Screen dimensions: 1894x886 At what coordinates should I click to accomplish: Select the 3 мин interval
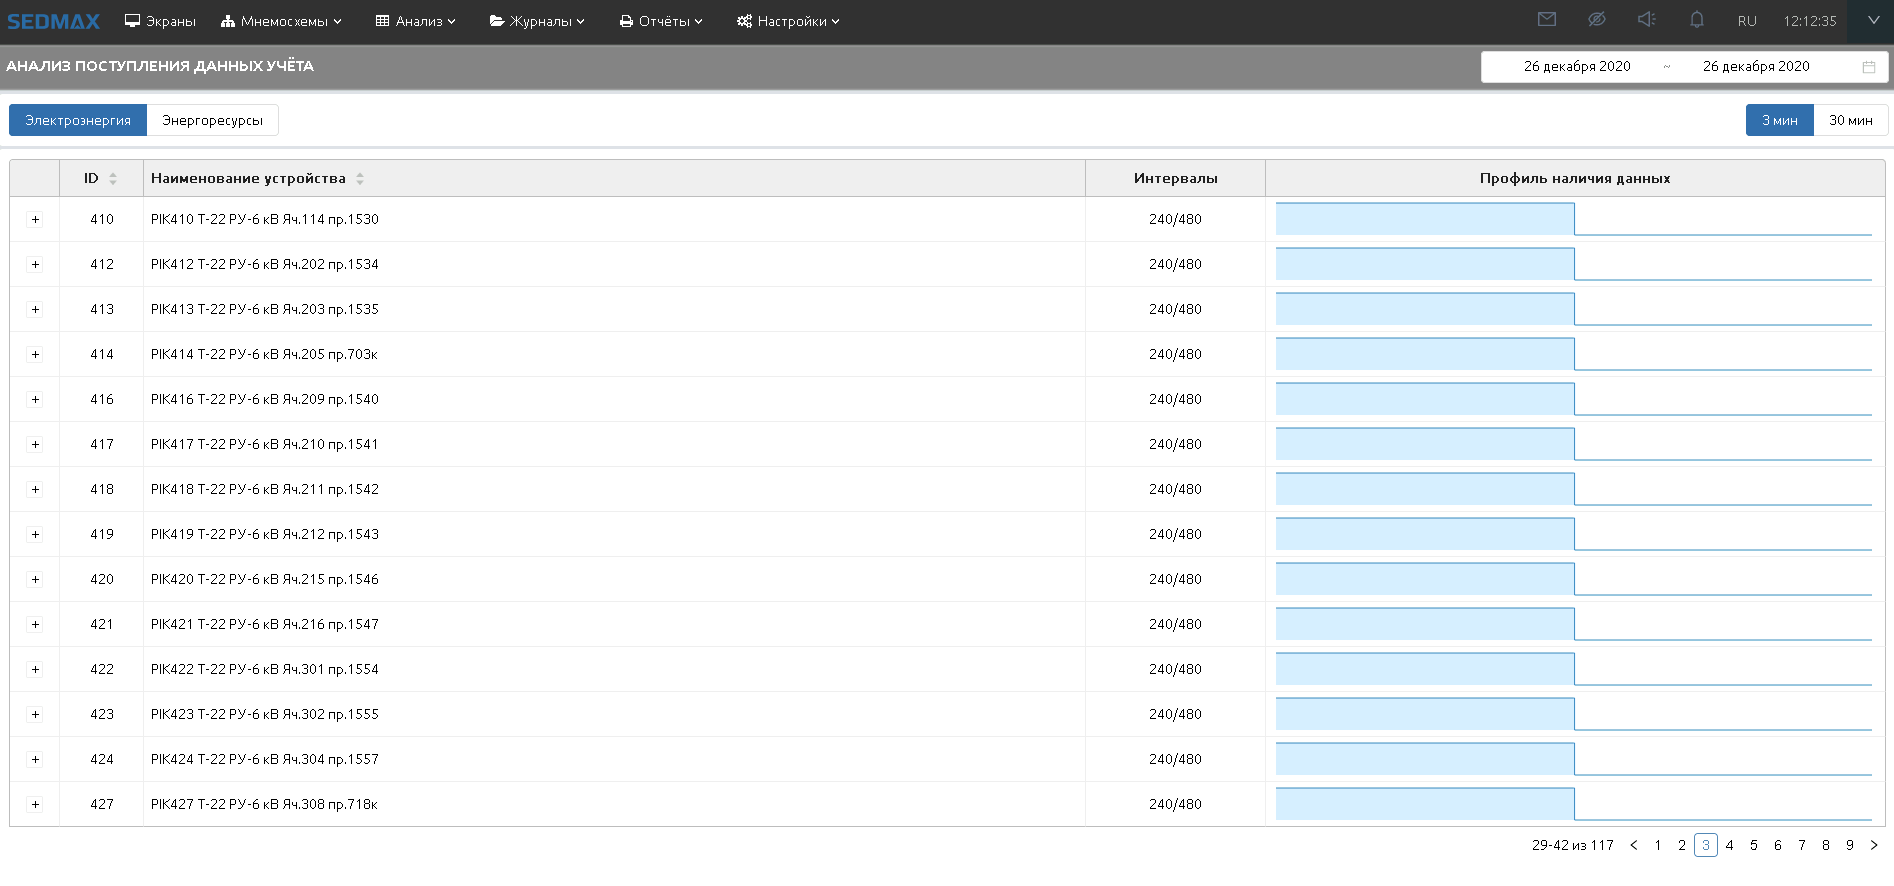pyautogui.click(x=1779, y=121)
